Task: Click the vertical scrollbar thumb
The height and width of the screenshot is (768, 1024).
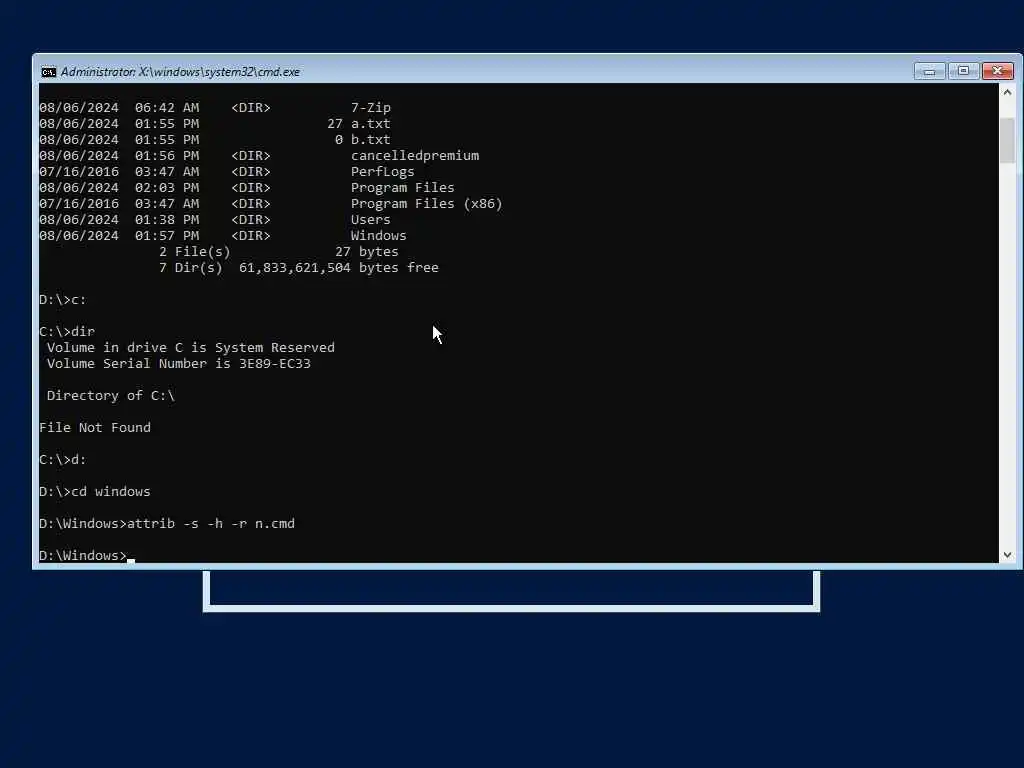Action: [1007, 140]
